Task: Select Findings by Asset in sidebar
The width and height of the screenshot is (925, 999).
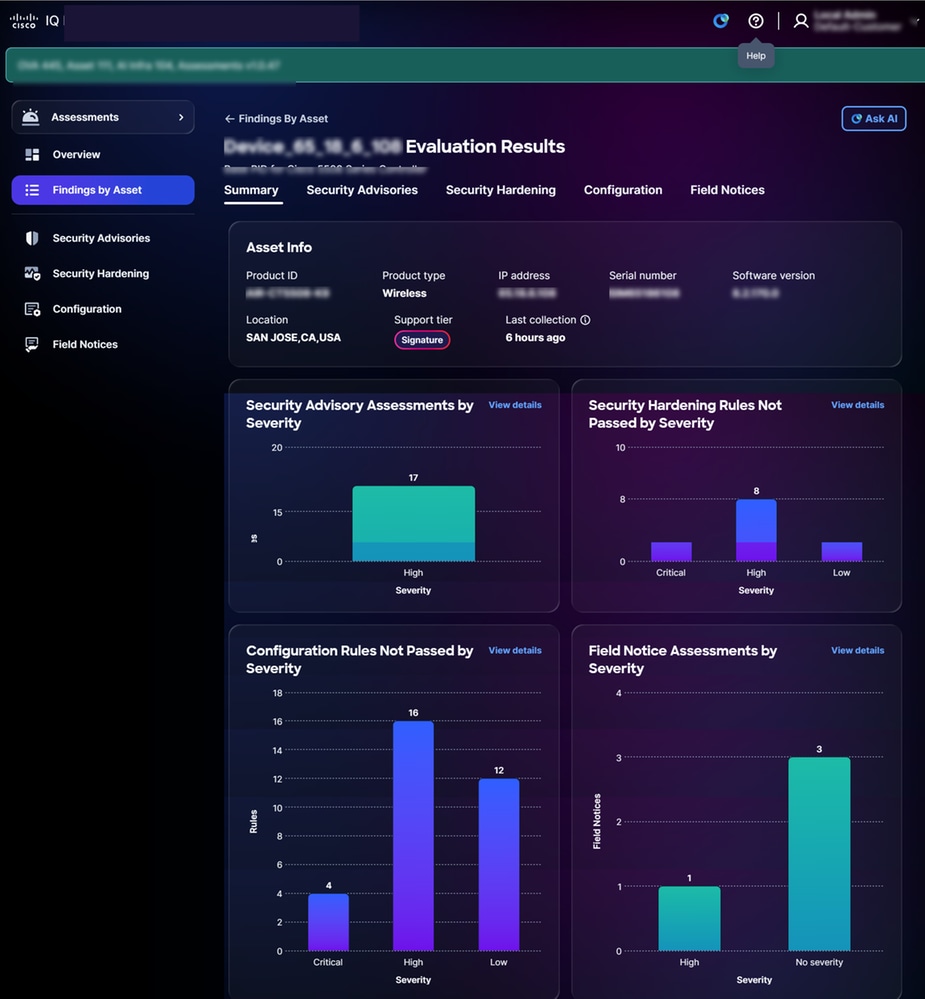Action: 103,190
